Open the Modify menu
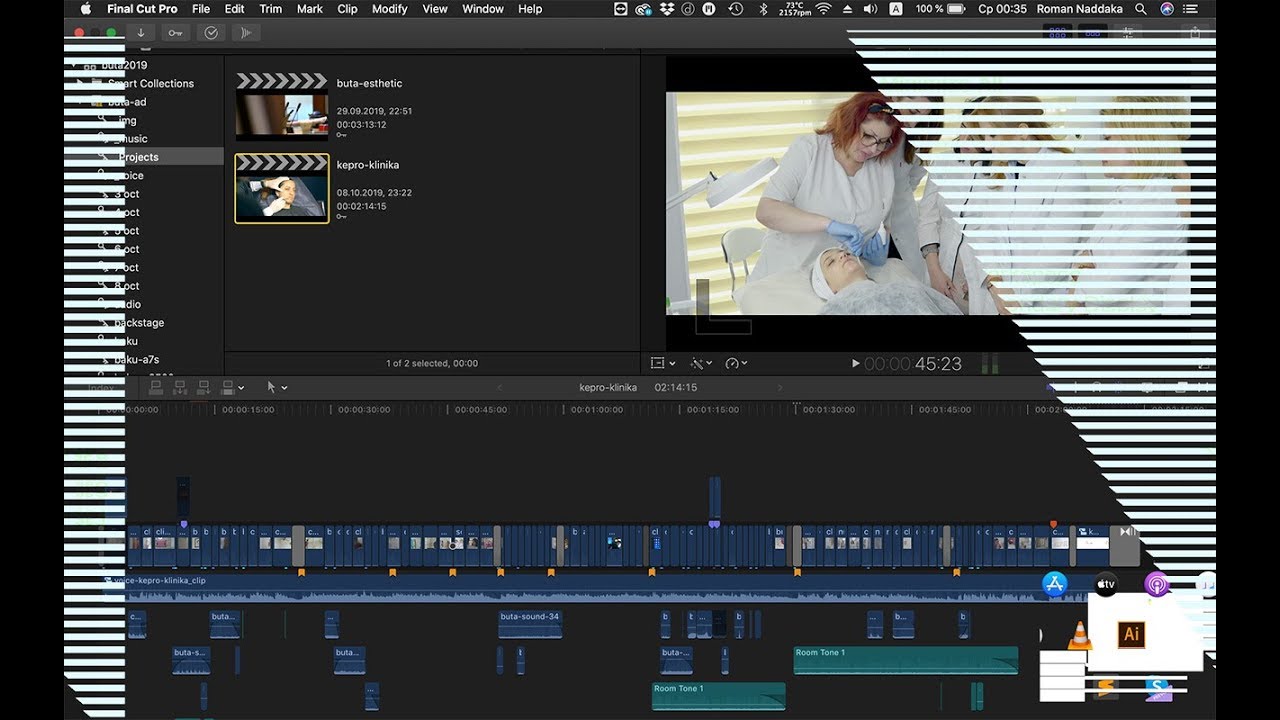This screenshot has height=720, width=1280. click(390, 9)
